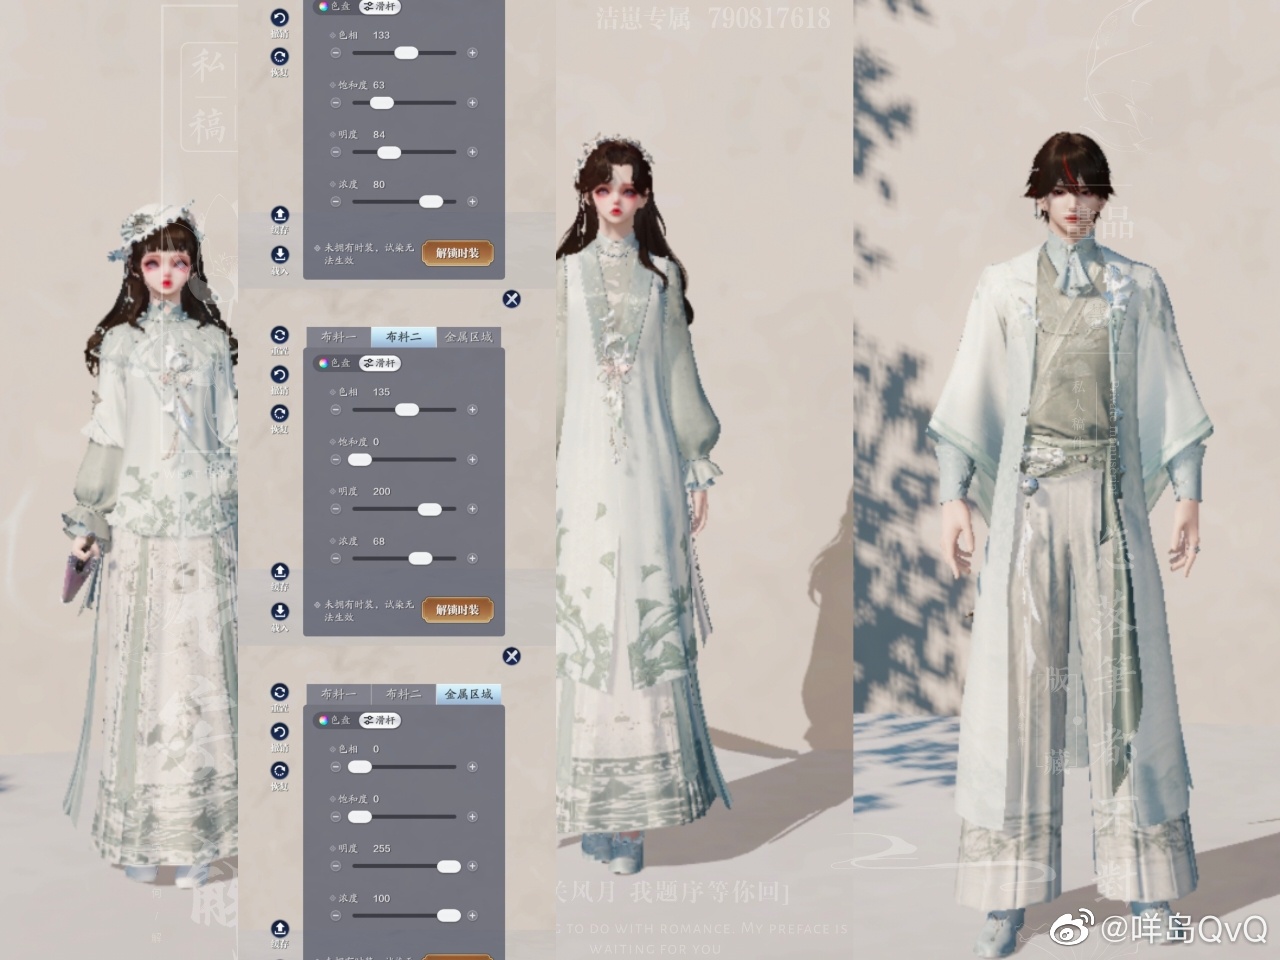Viewport: 1280px width, 960px height.
Task: Click the redo icon beside the hue 133 panel
Action: pos(280,57)
